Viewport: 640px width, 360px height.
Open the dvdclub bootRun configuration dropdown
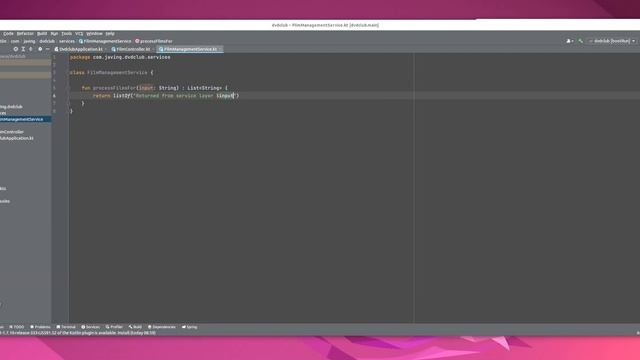[612, 41]
